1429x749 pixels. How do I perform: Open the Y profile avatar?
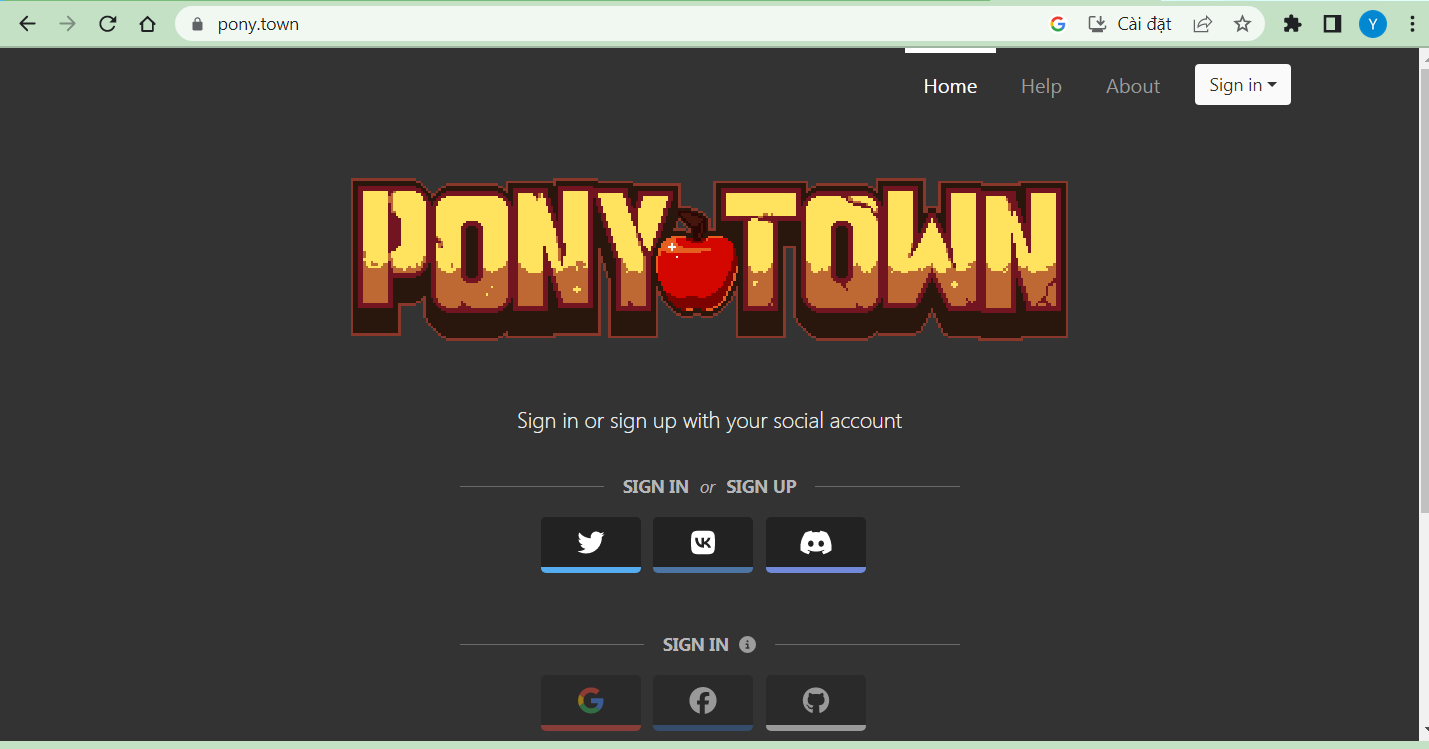pyautogui.click(x=1373, y=24)
